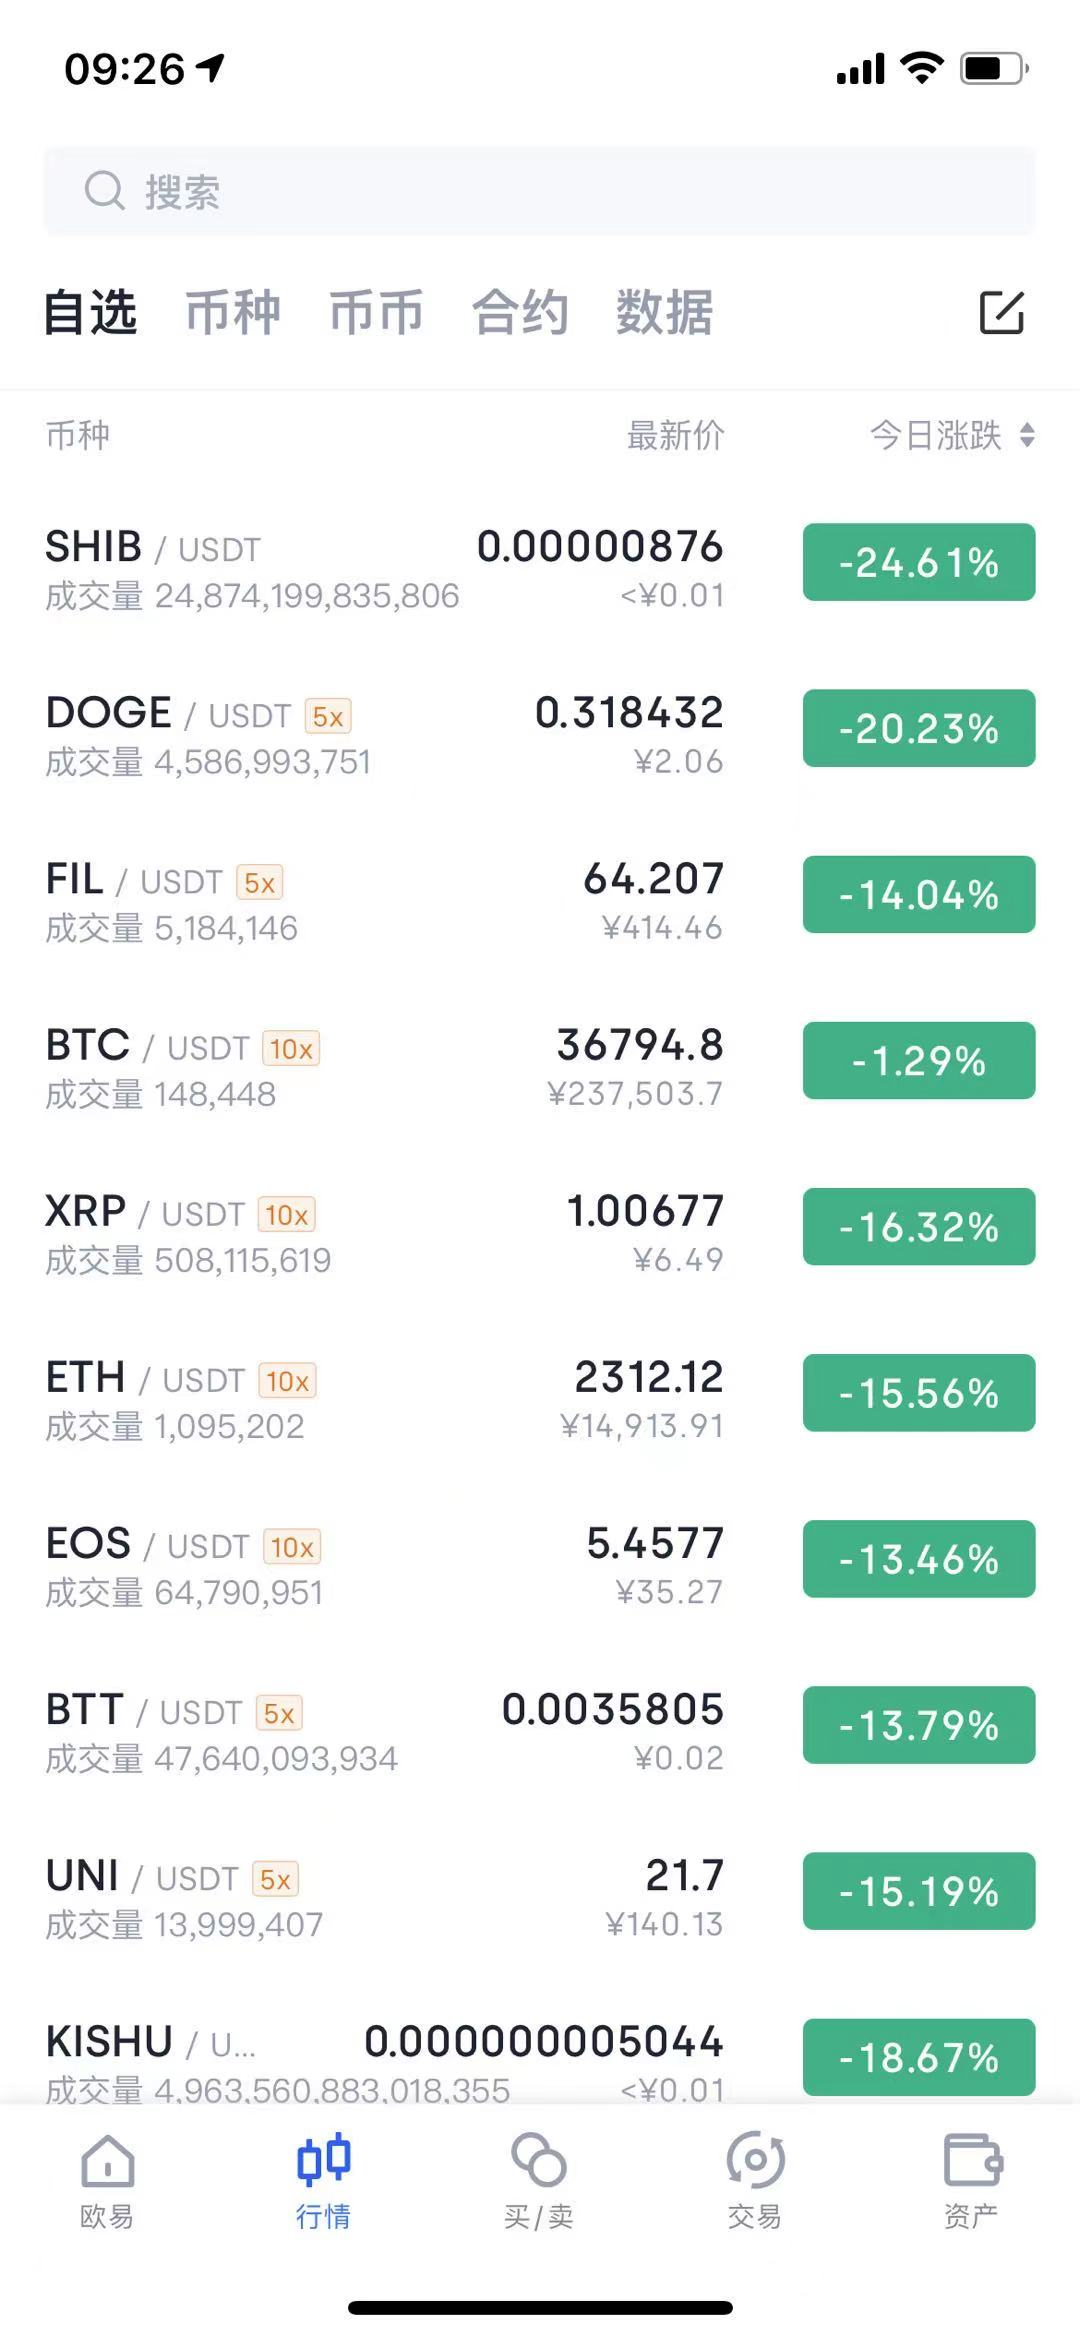Tap the 最新价 column header
The width and height of the screenshot is (1080, 2337).
(x=675, y=435)
